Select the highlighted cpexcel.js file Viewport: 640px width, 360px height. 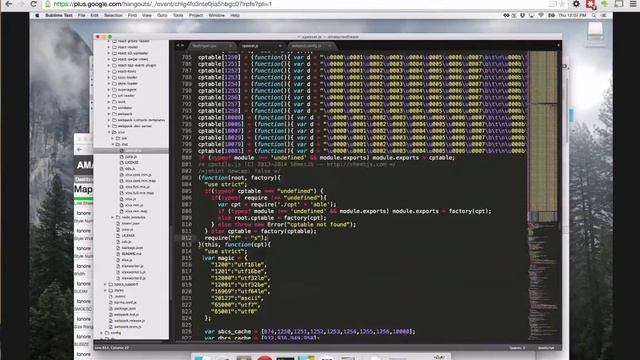131,151
